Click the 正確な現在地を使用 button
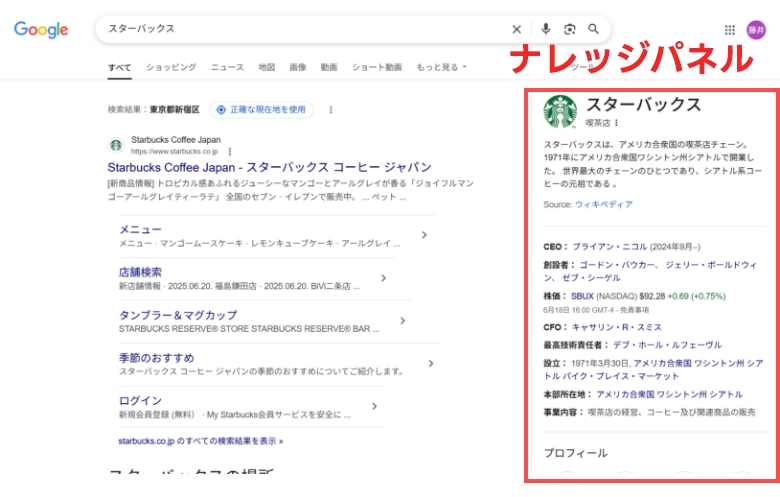This screenshot has height=497, width=780. [x=262, y=109]
